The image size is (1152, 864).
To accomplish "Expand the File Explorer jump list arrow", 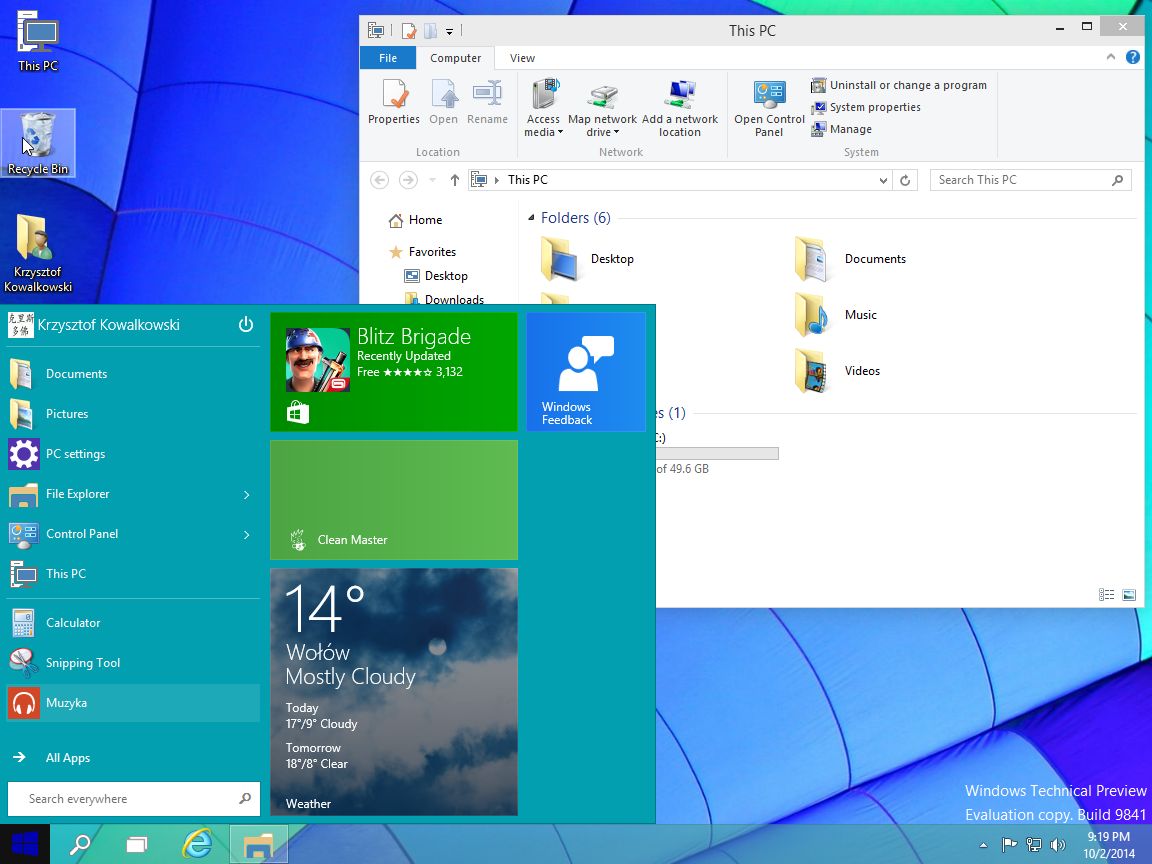I will point(247,494).
